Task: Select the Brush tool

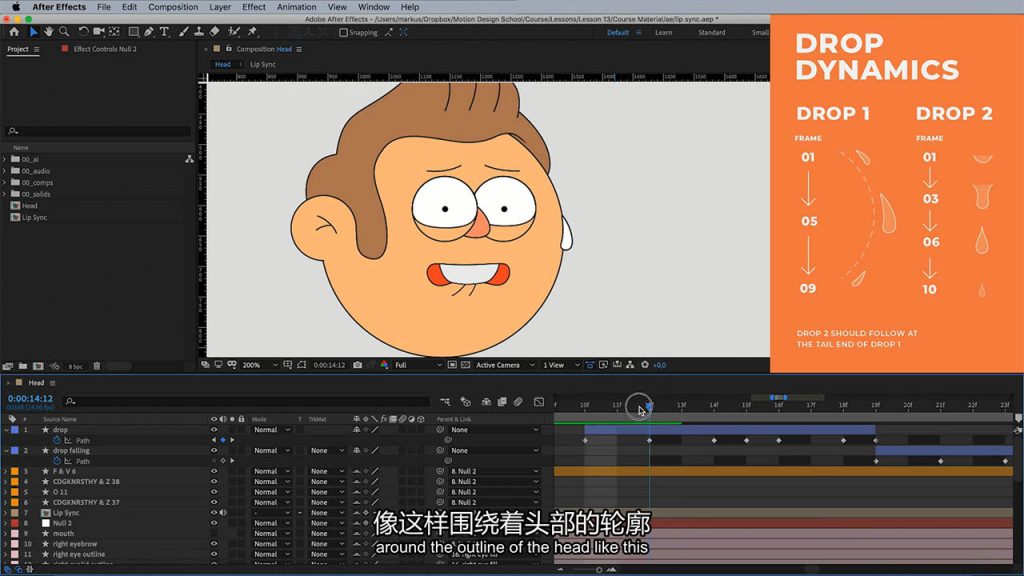Action: point(184,31)
